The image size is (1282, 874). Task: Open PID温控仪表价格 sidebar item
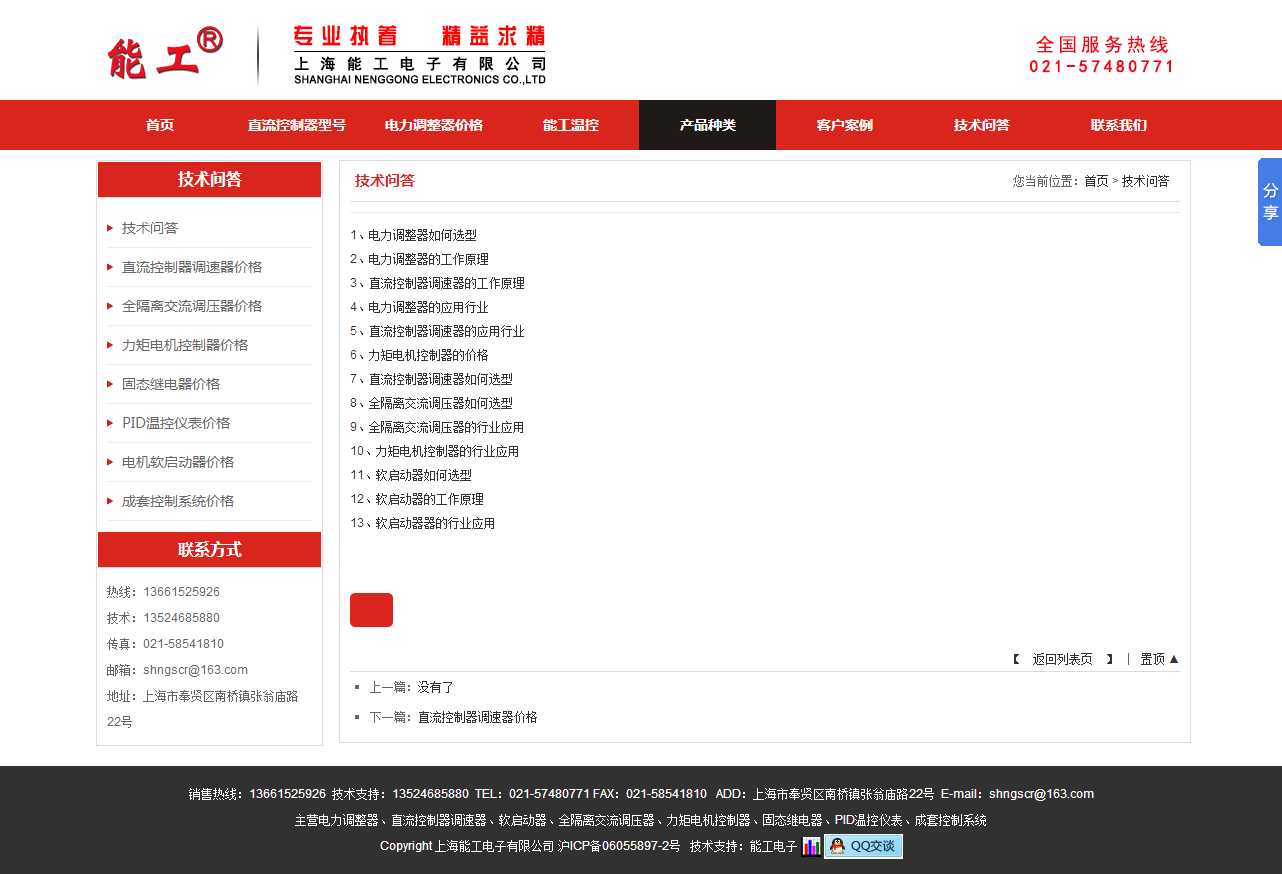(x=176, y=423)
